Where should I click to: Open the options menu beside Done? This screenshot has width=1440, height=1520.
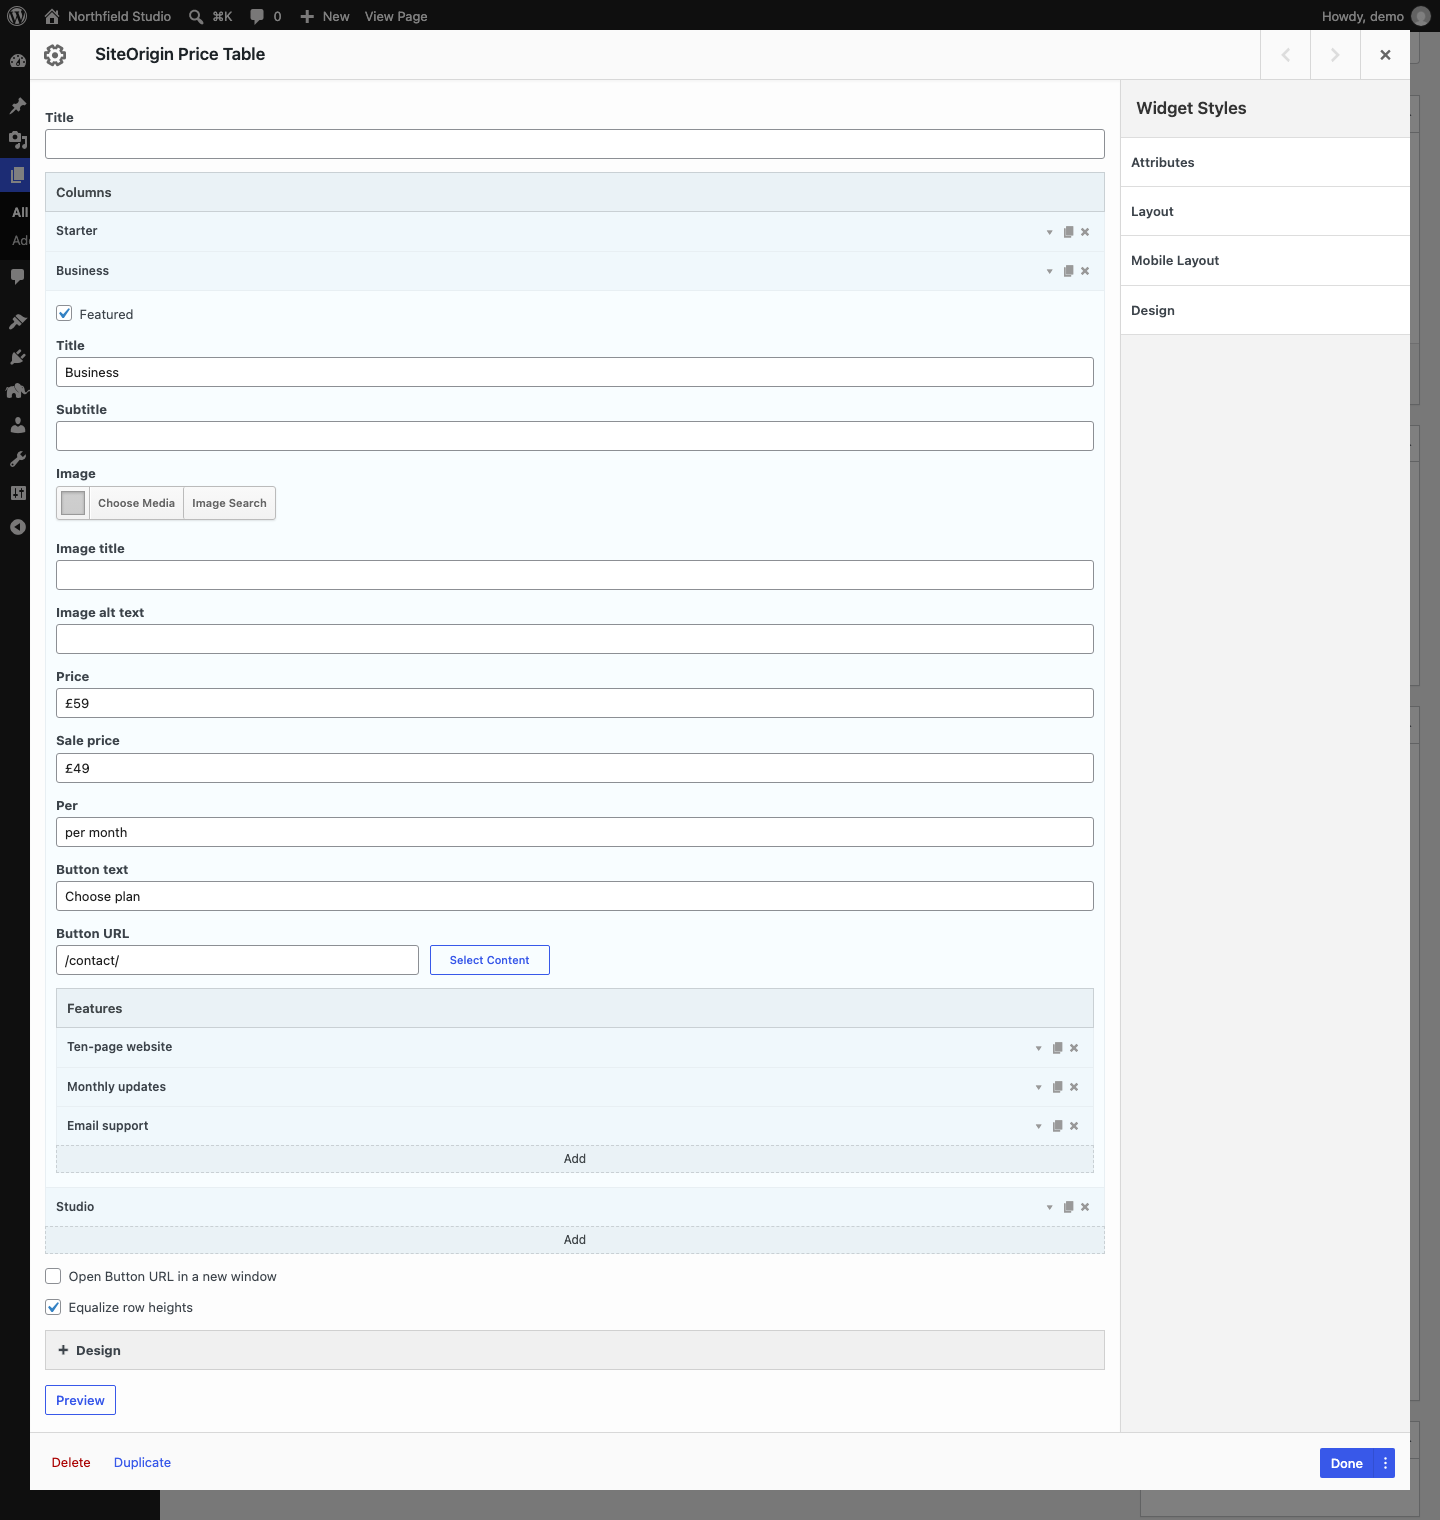pyautogui.click(x=1385, y=1463)
